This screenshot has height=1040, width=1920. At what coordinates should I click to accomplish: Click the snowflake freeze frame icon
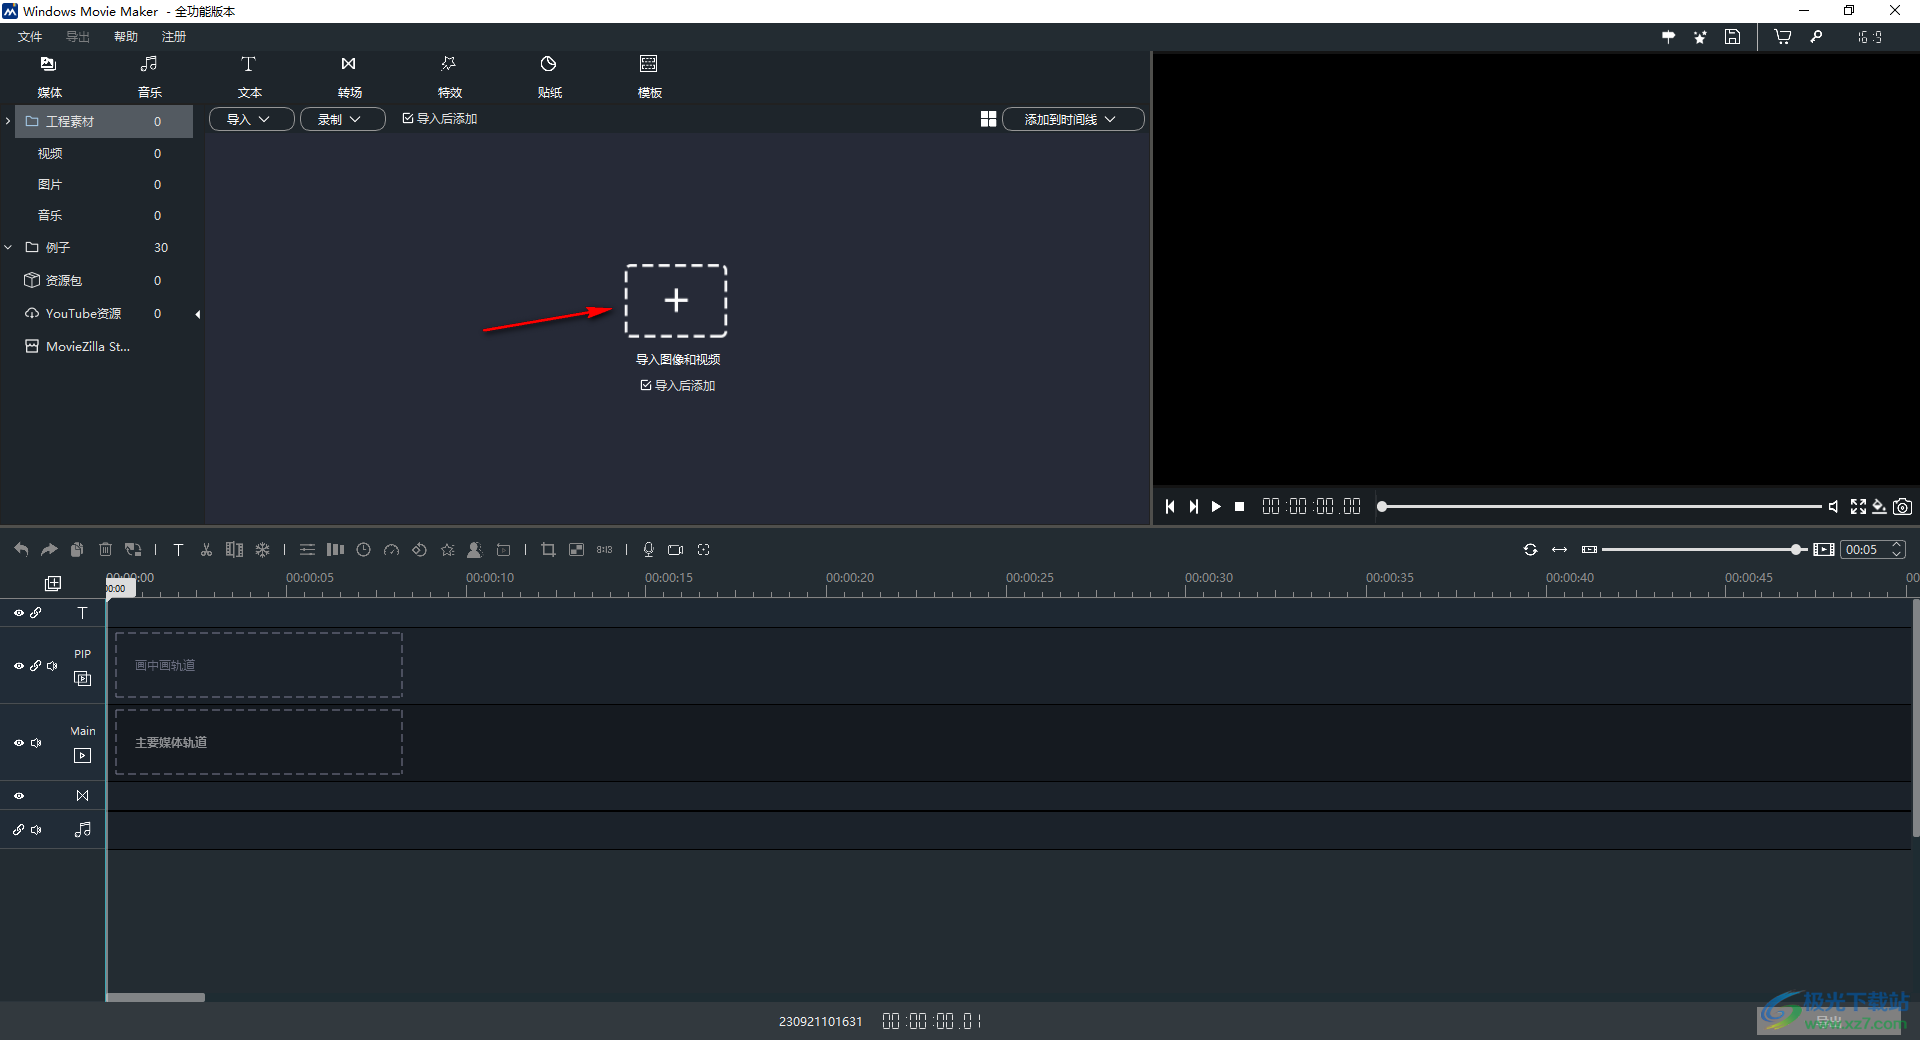tap(262, 550)
